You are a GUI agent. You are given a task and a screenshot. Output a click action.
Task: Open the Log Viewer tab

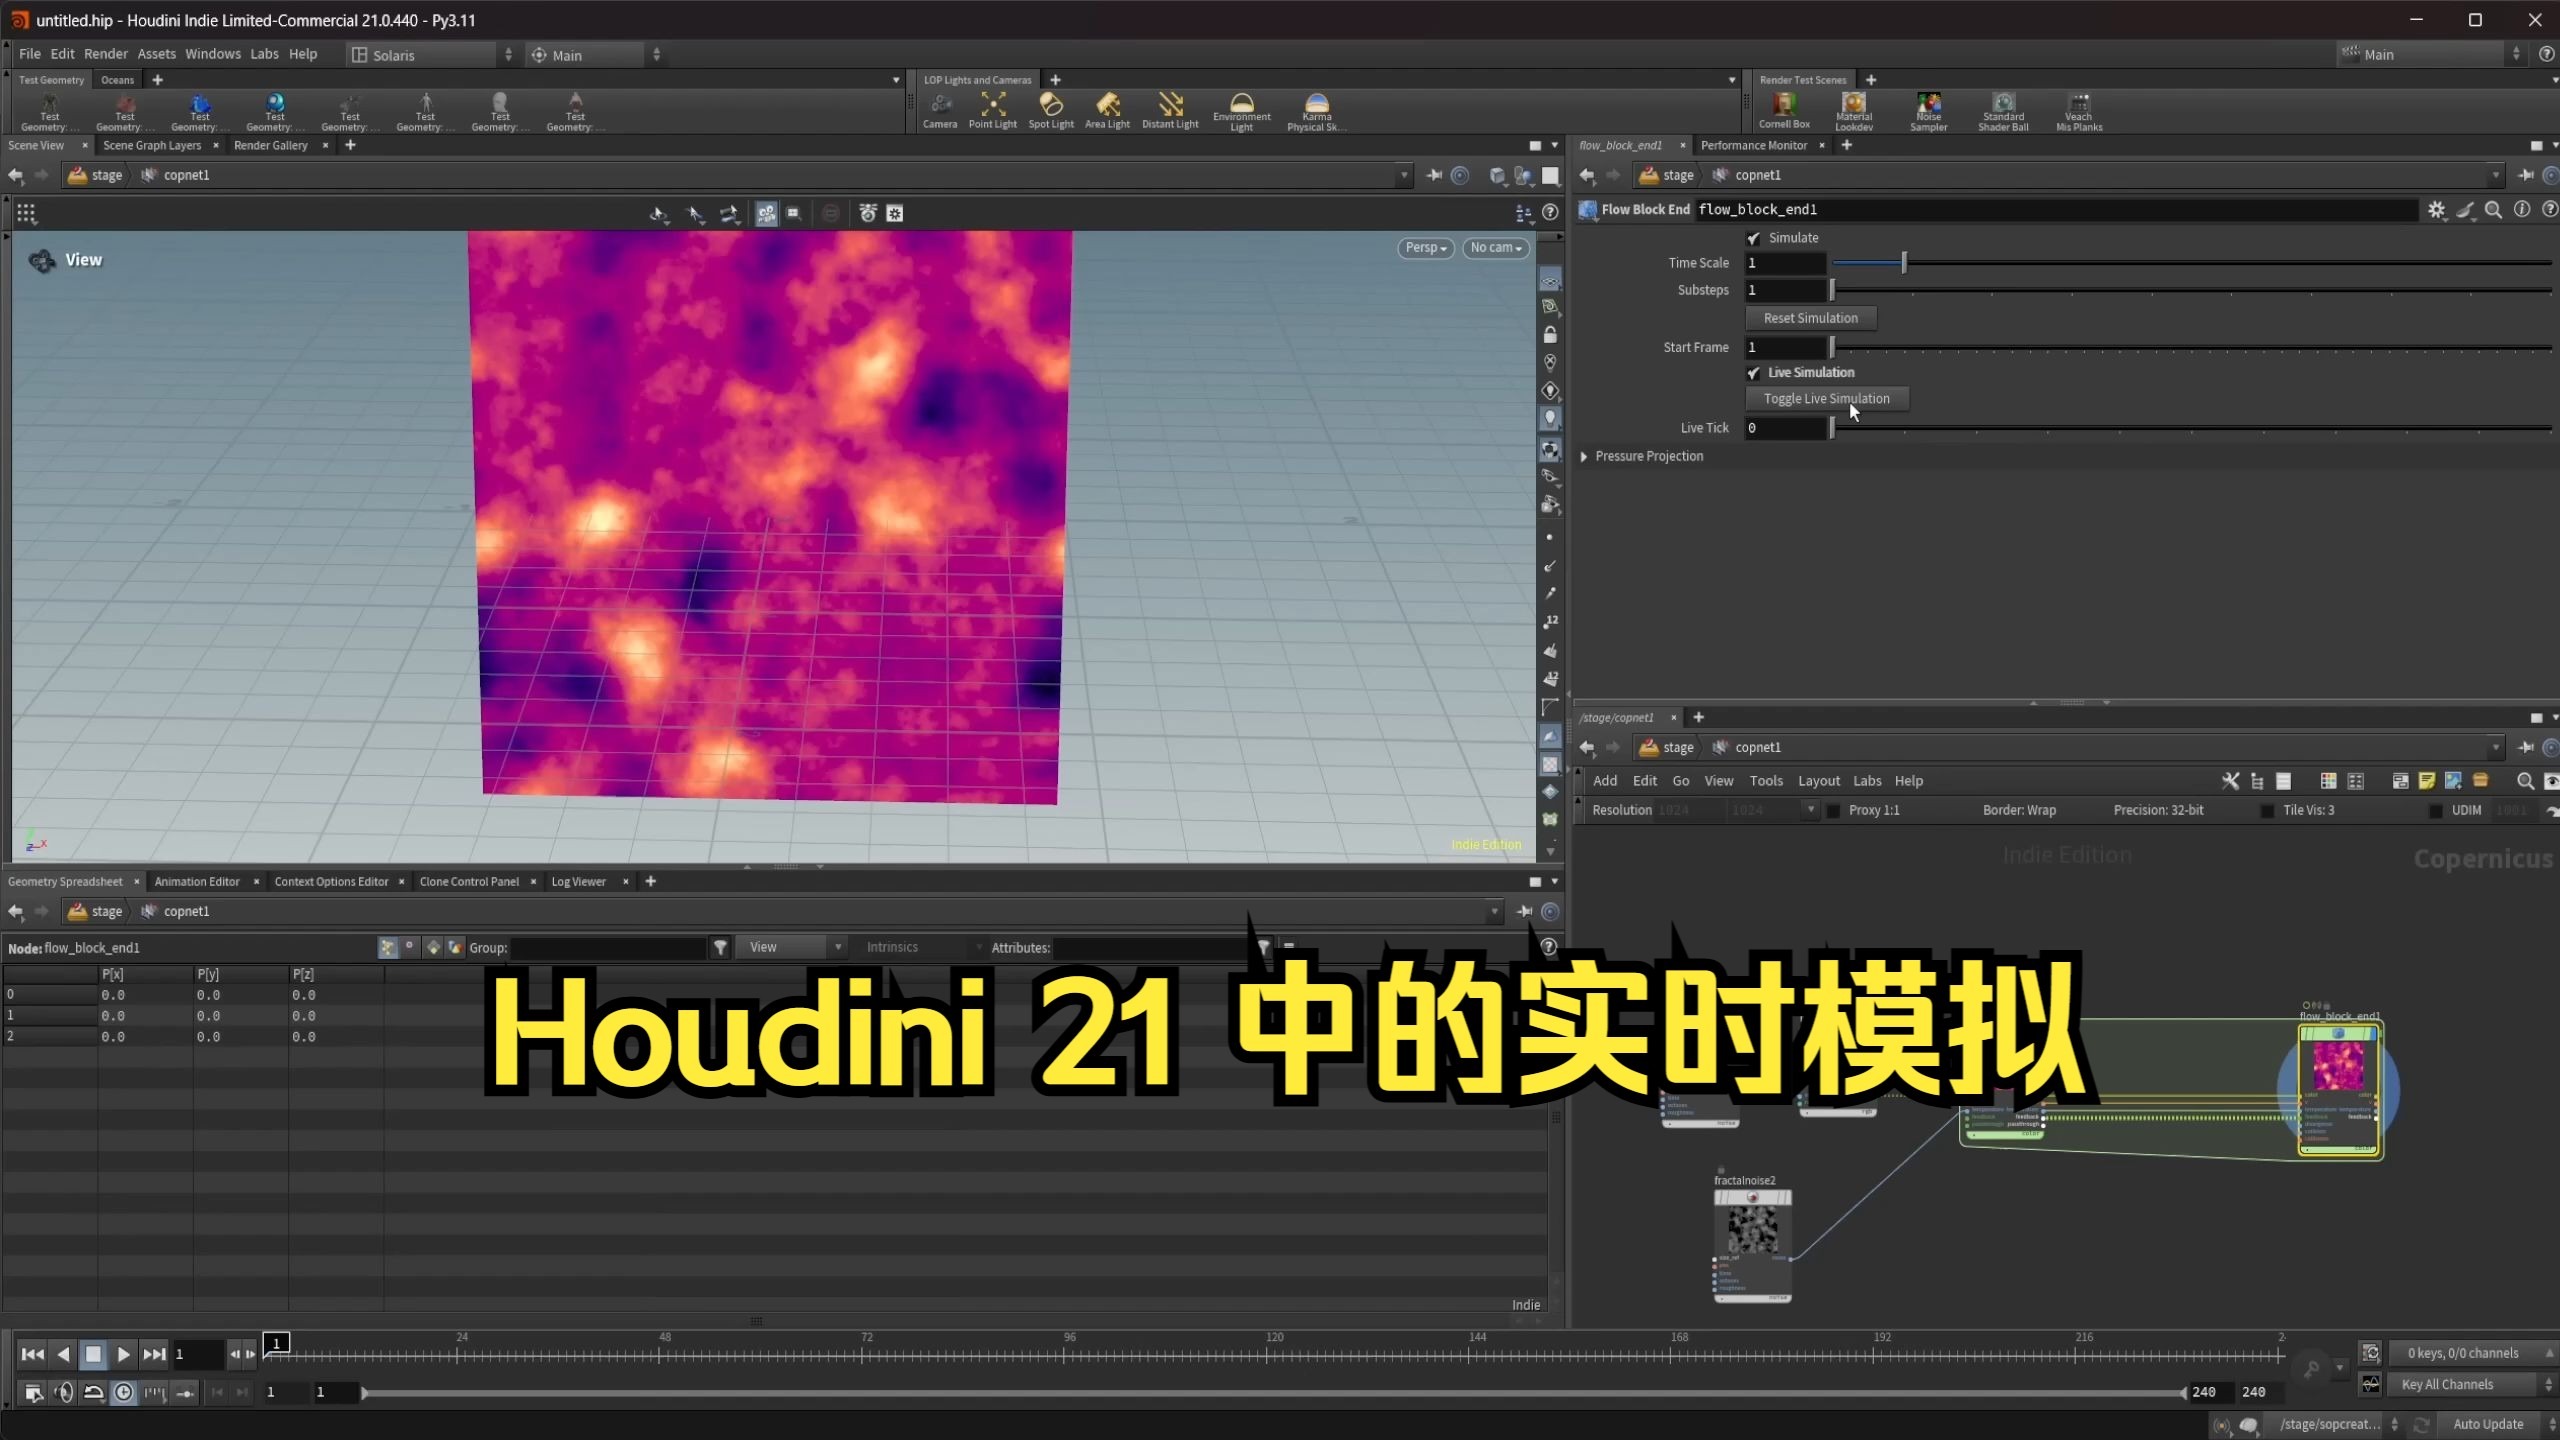(x=579, y=882)
